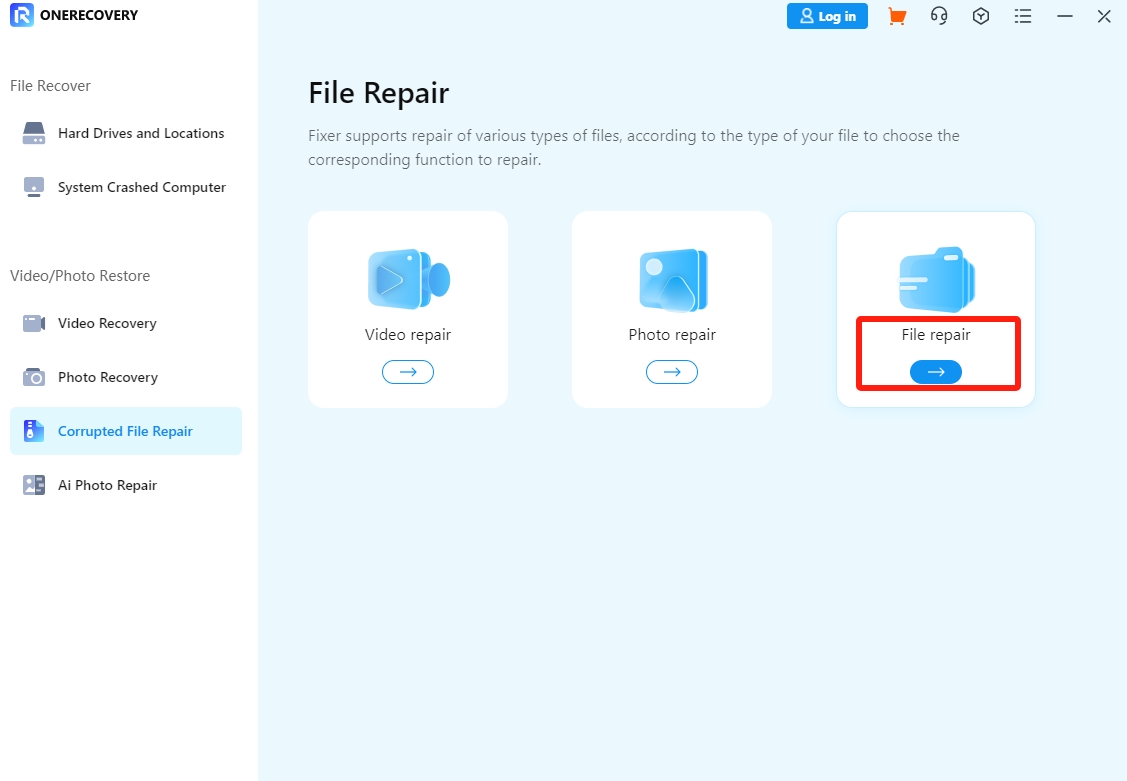Click the File repair label

coord(936,335)
